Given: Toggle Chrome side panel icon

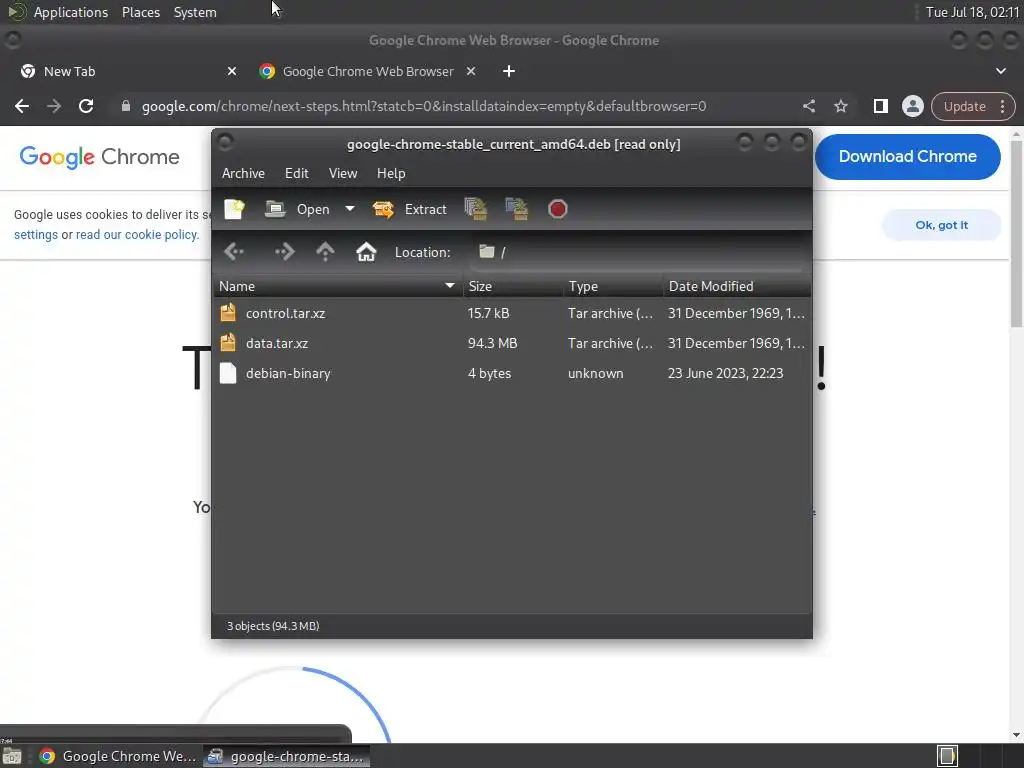Looking at the screenshot, I should click(x=880, y=106).
